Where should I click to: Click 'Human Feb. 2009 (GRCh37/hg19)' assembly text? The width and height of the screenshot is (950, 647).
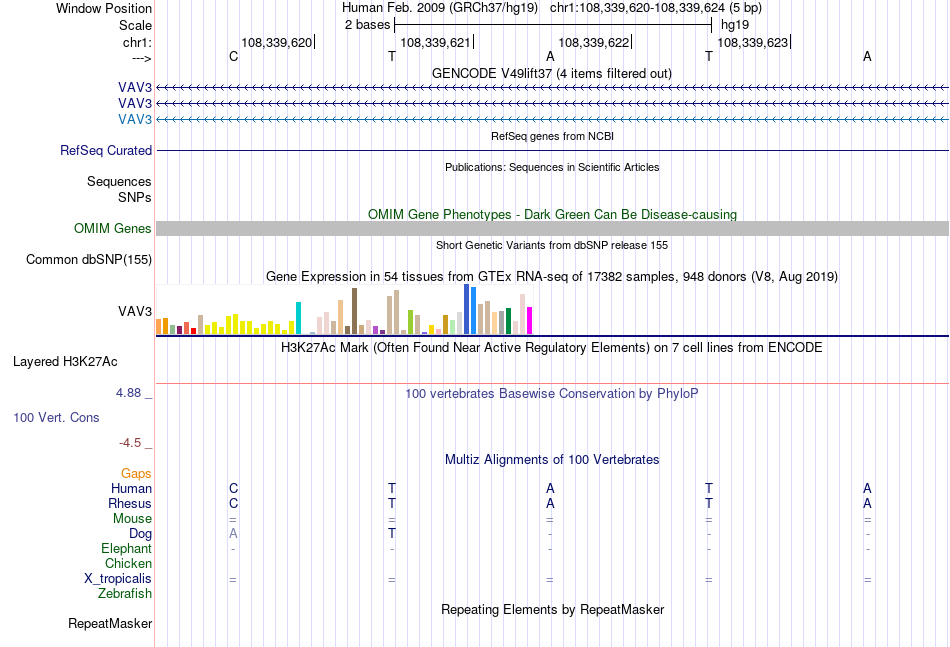coord(440,8)
